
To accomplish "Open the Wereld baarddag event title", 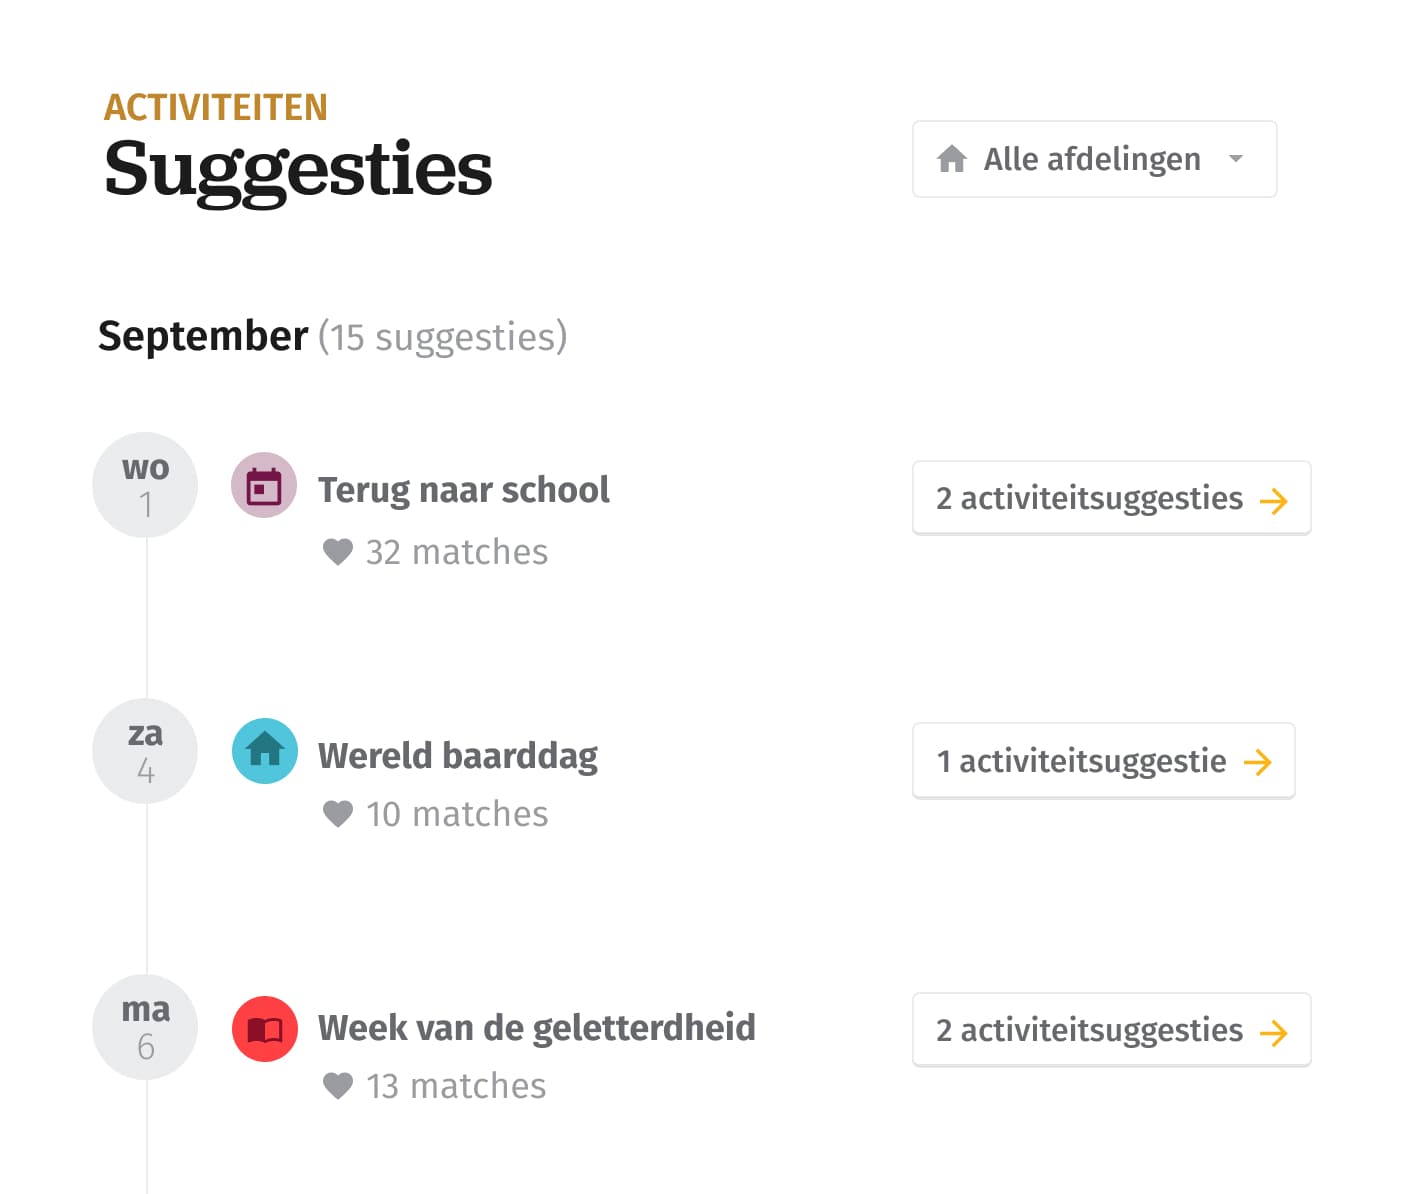I will click(x=458, y=756).
